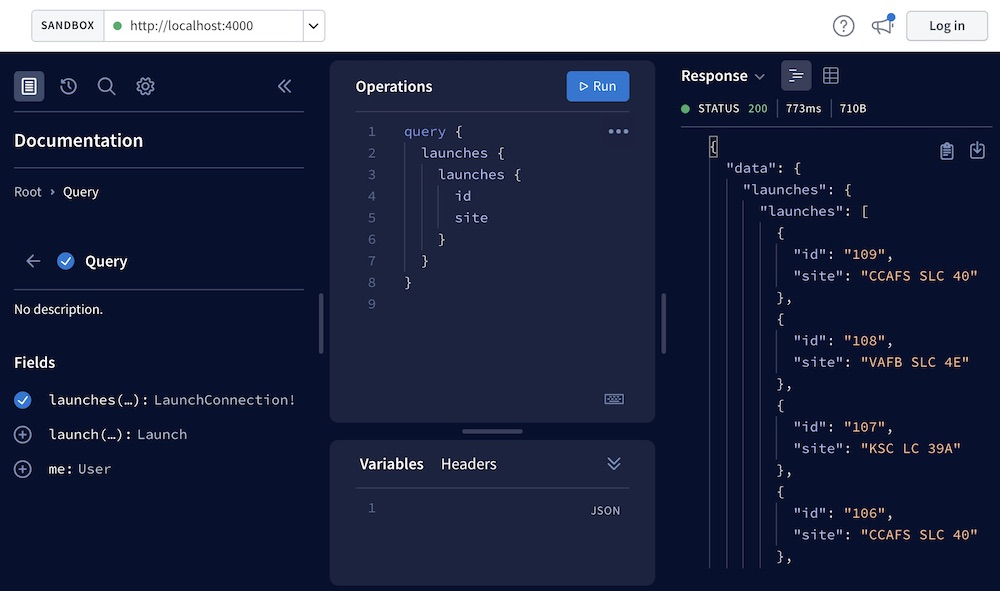Collapse the Variables panel with double chevron
Screen dimensions: 1000x591
point(614,463)
